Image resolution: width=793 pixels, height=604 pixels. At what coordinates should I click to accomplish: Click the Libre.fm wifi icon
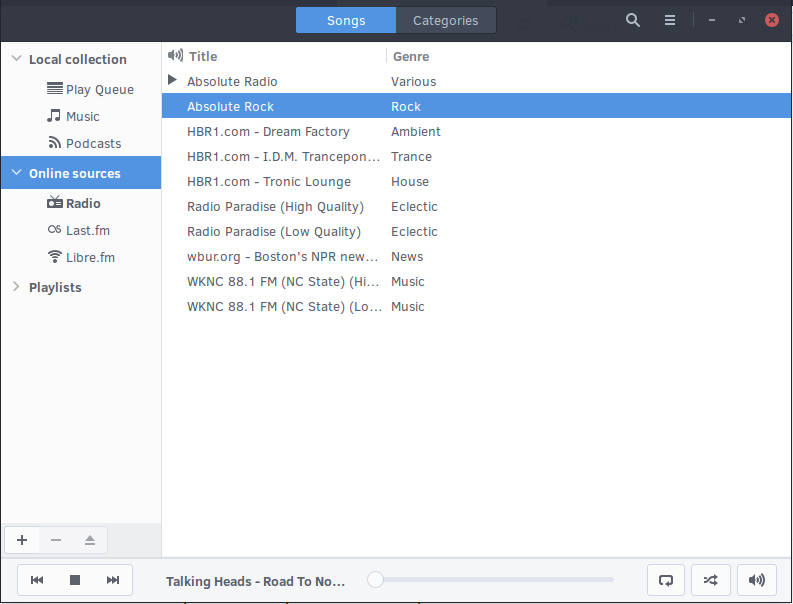coord(55,256)
